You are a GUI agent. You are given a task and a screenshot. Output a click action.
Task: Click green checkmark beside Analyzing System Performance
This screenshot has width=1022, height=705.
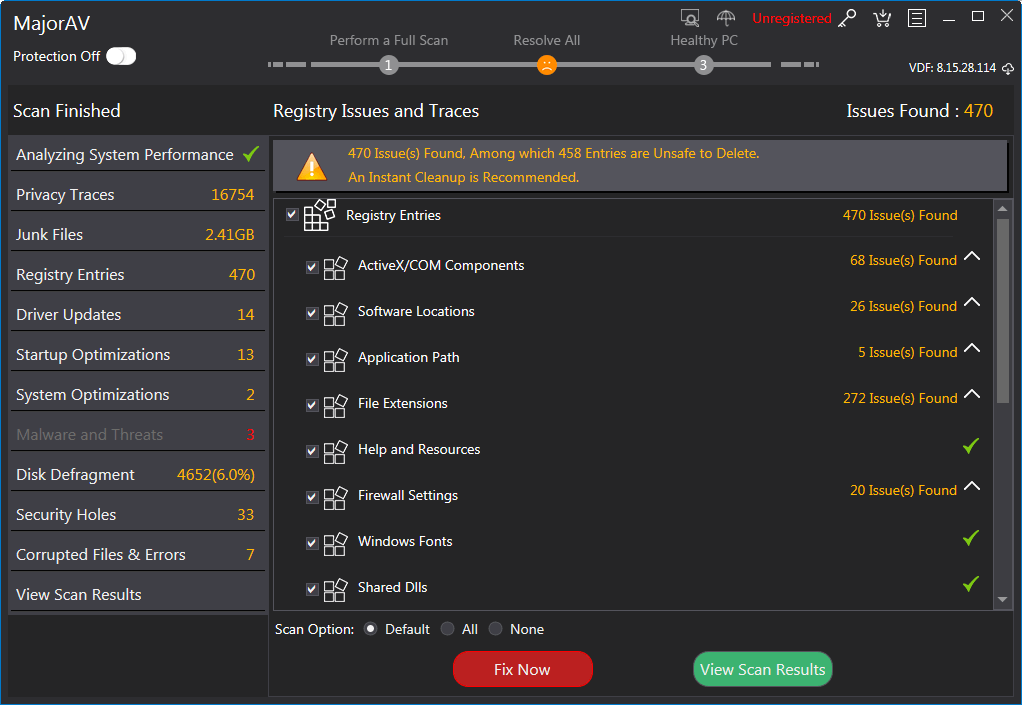[251, 154]
